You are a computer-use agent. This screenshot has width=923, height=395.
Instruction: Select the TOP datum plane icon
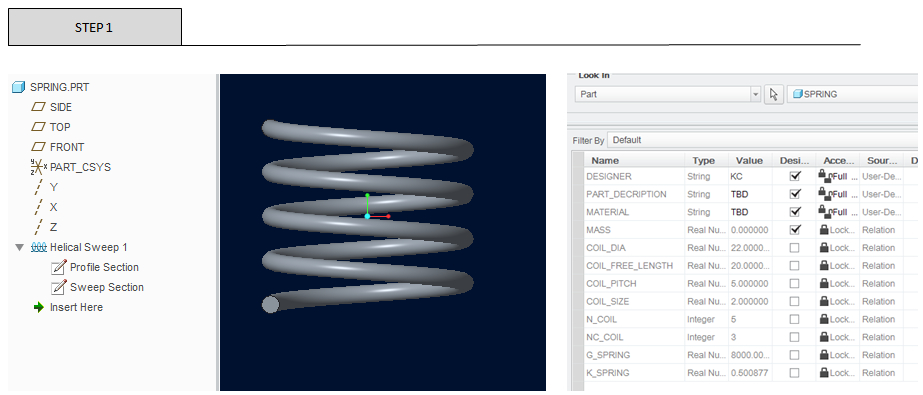[39, 127]
